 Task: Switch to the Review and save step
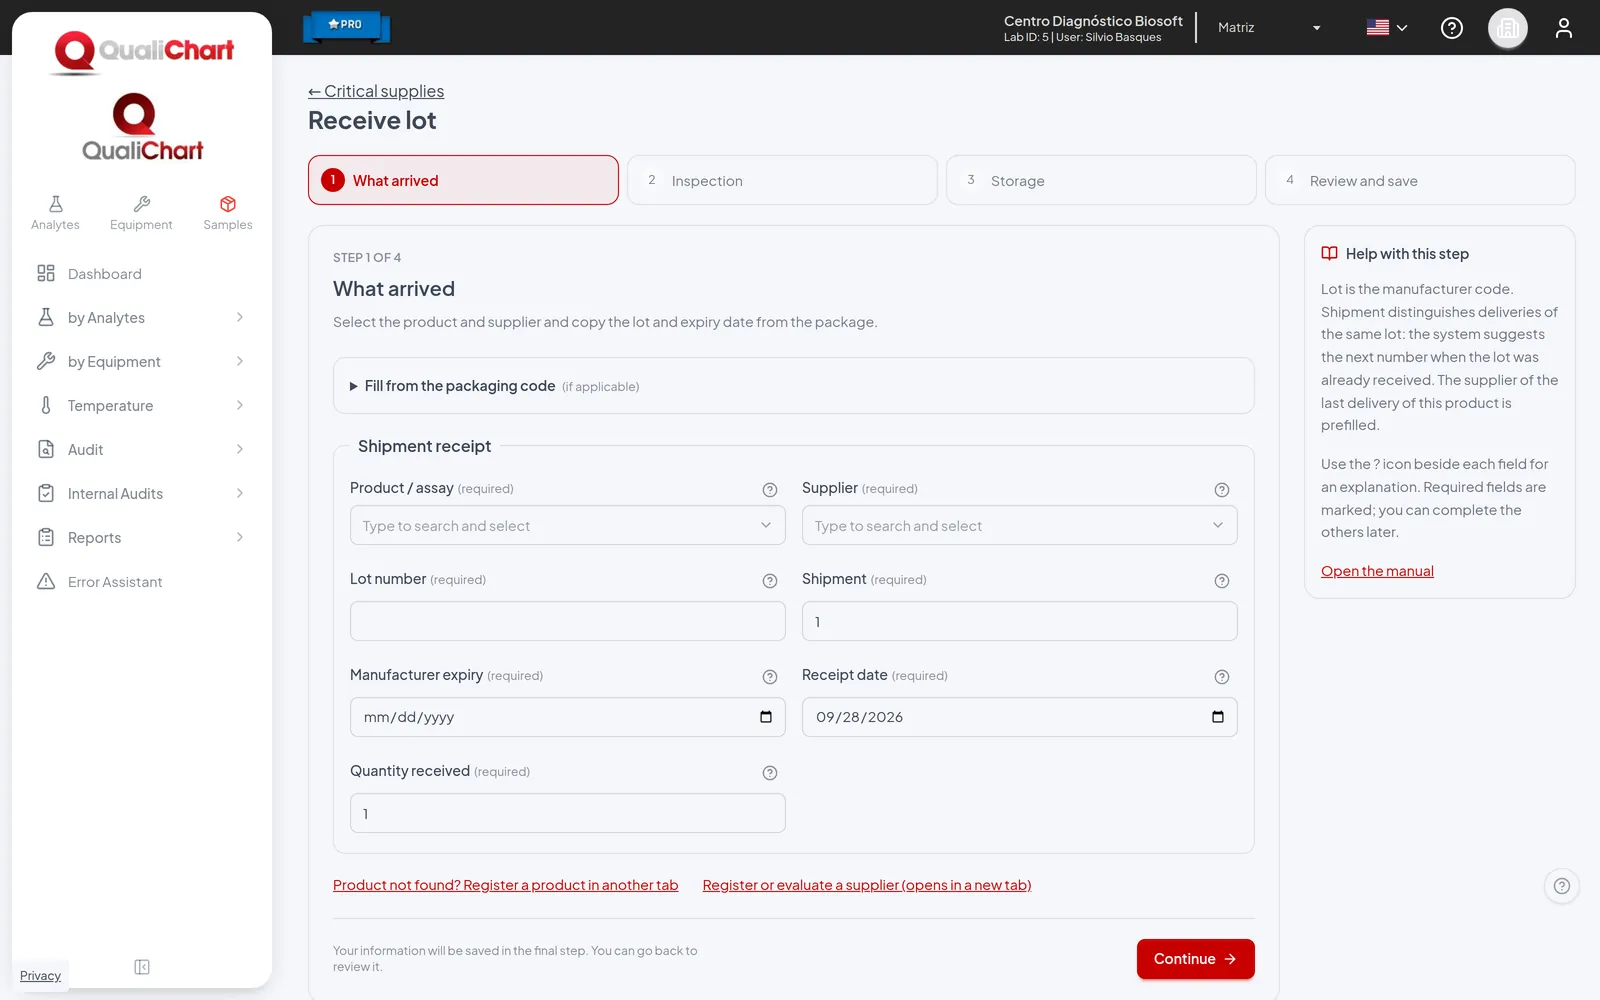[1420, 180]
